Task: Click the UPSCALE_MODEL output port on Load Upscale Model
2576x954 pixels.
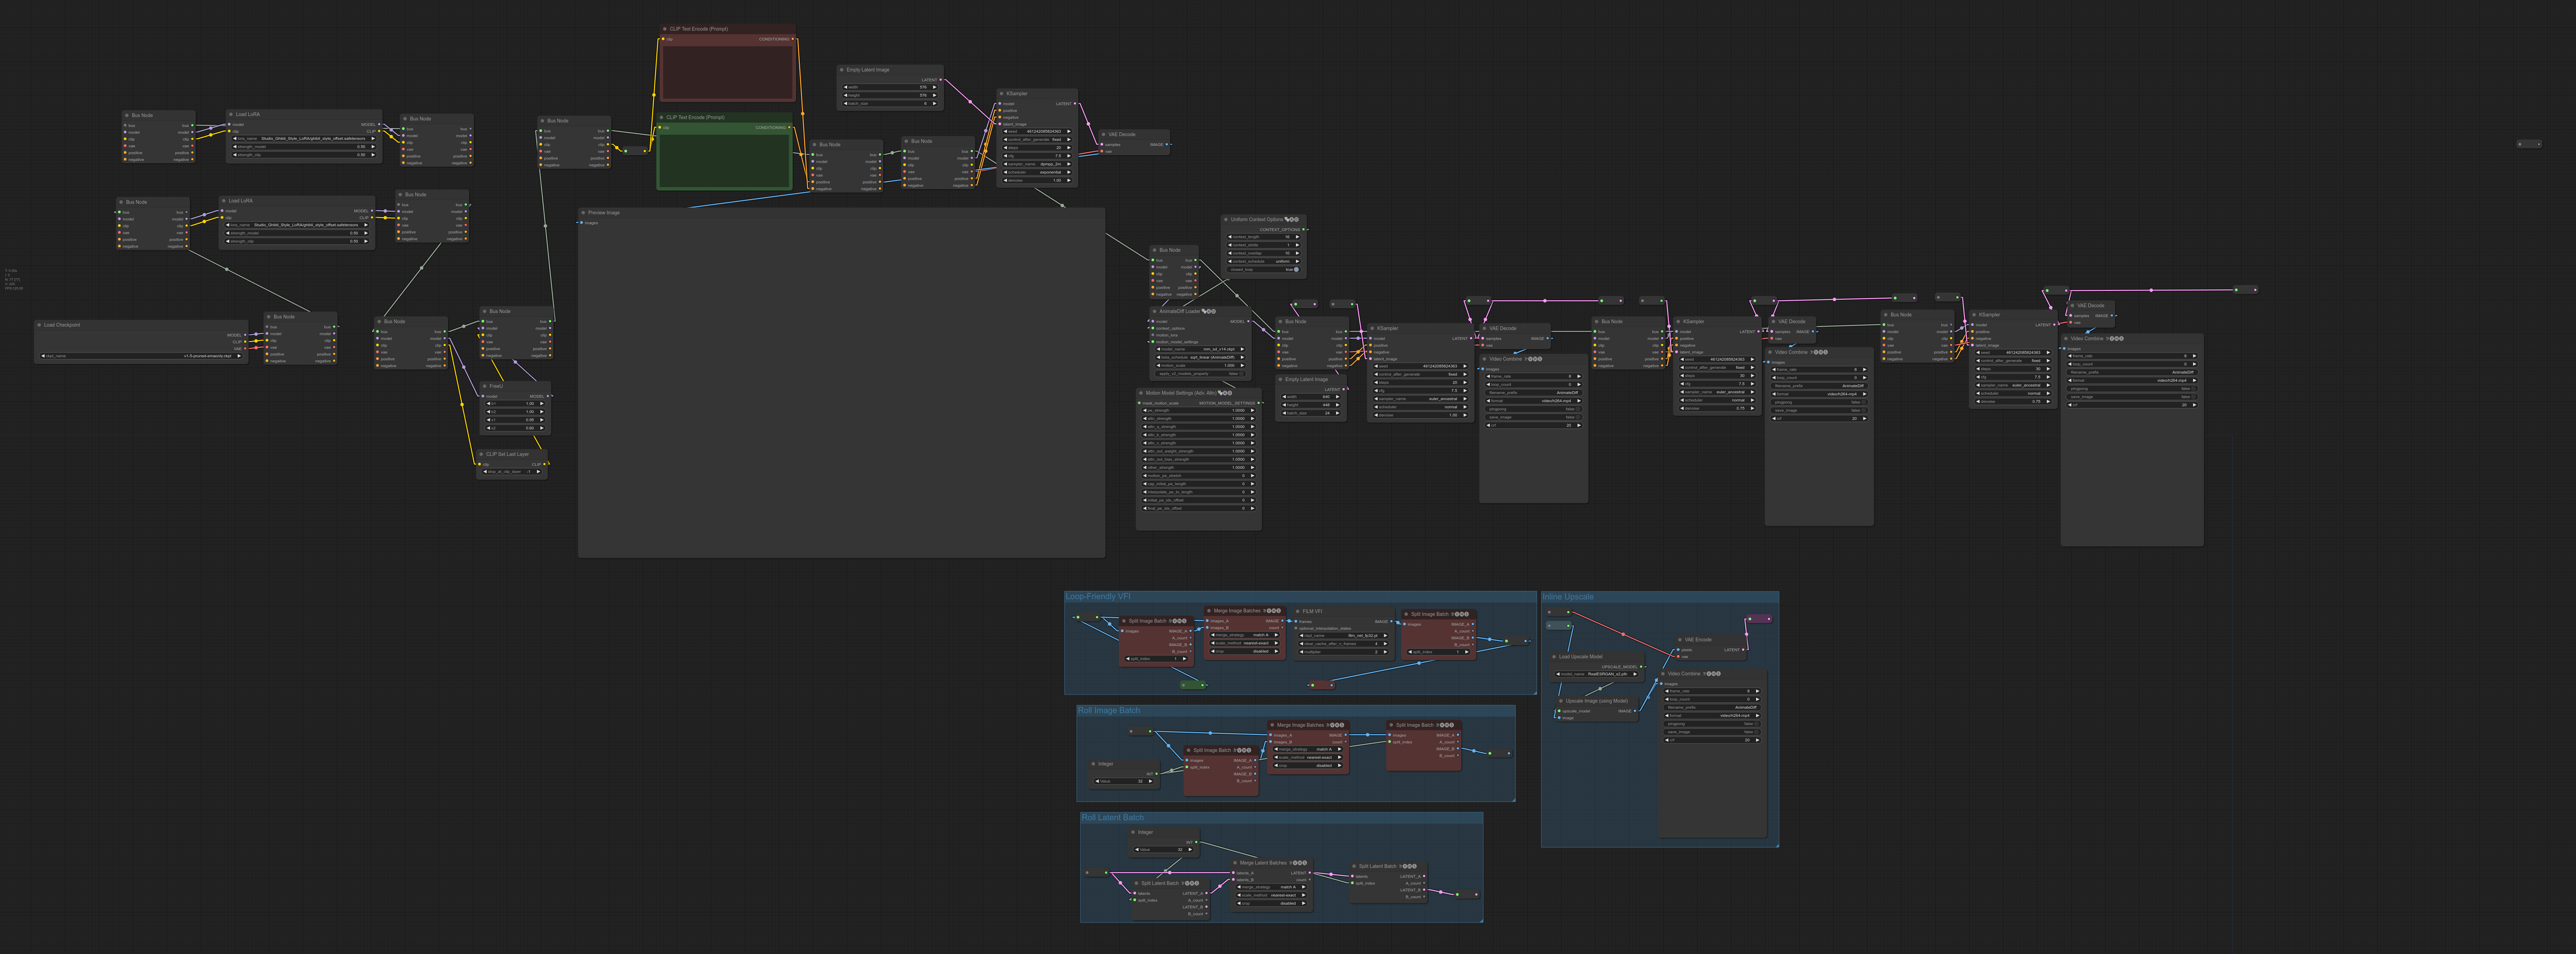Action: (x=1641, y=666)
